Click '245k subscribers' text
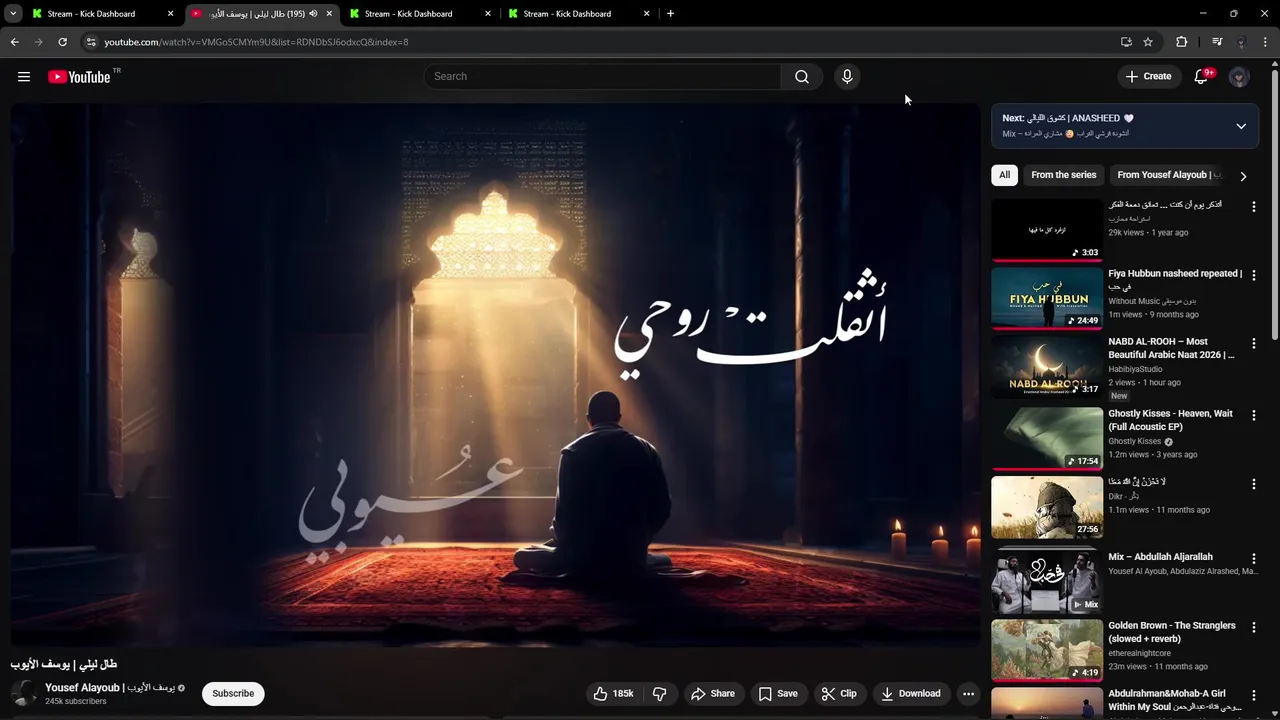The image size is (1280, 720). point(76,702)
